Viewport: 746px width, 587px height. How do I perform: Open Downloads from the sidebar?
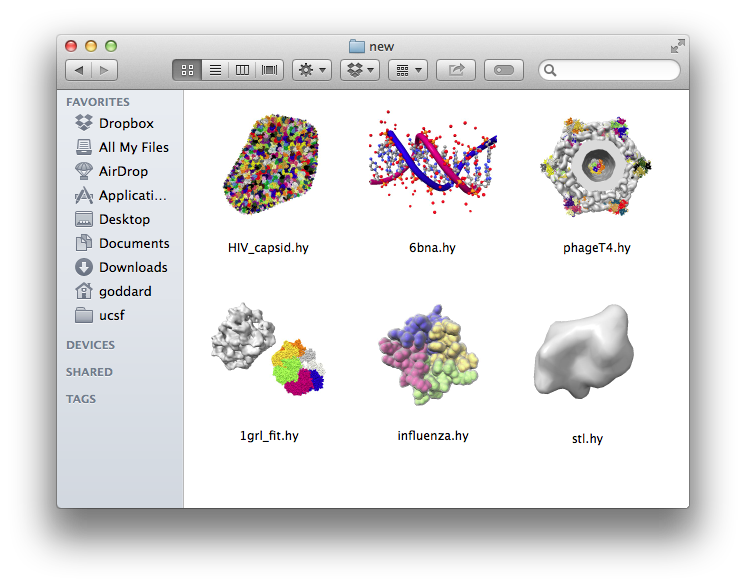pyautogui.click(x=132, y=267)
